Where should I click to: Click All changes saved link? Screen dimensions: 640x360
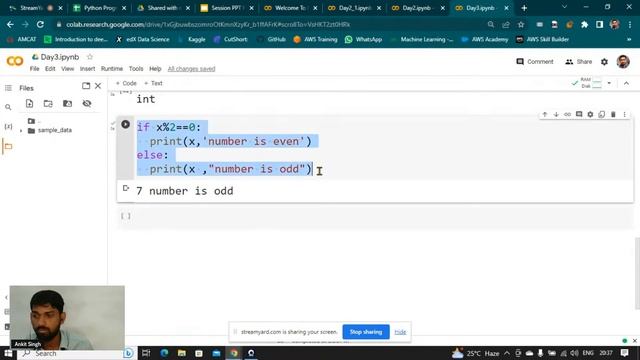pos(191,69)
